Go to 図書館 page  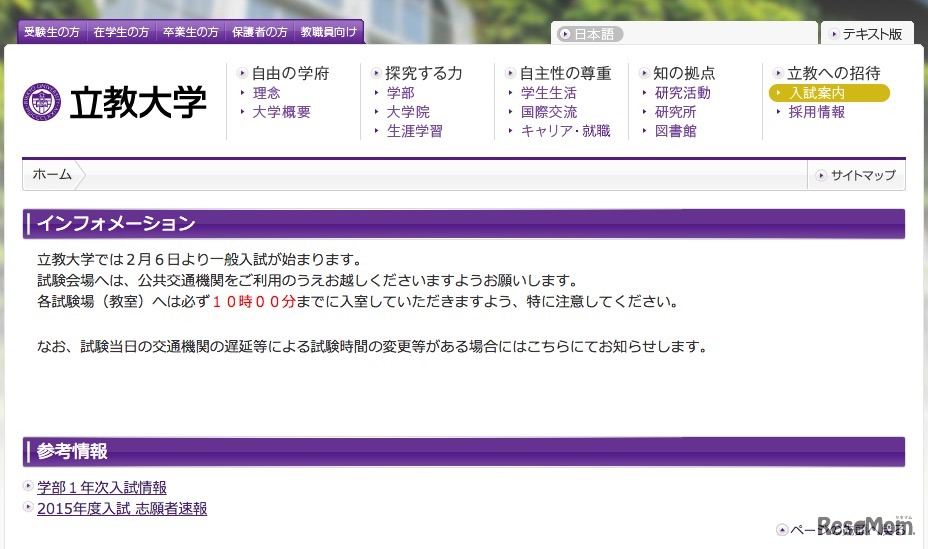pyautogui.click(x=676, y=131)
